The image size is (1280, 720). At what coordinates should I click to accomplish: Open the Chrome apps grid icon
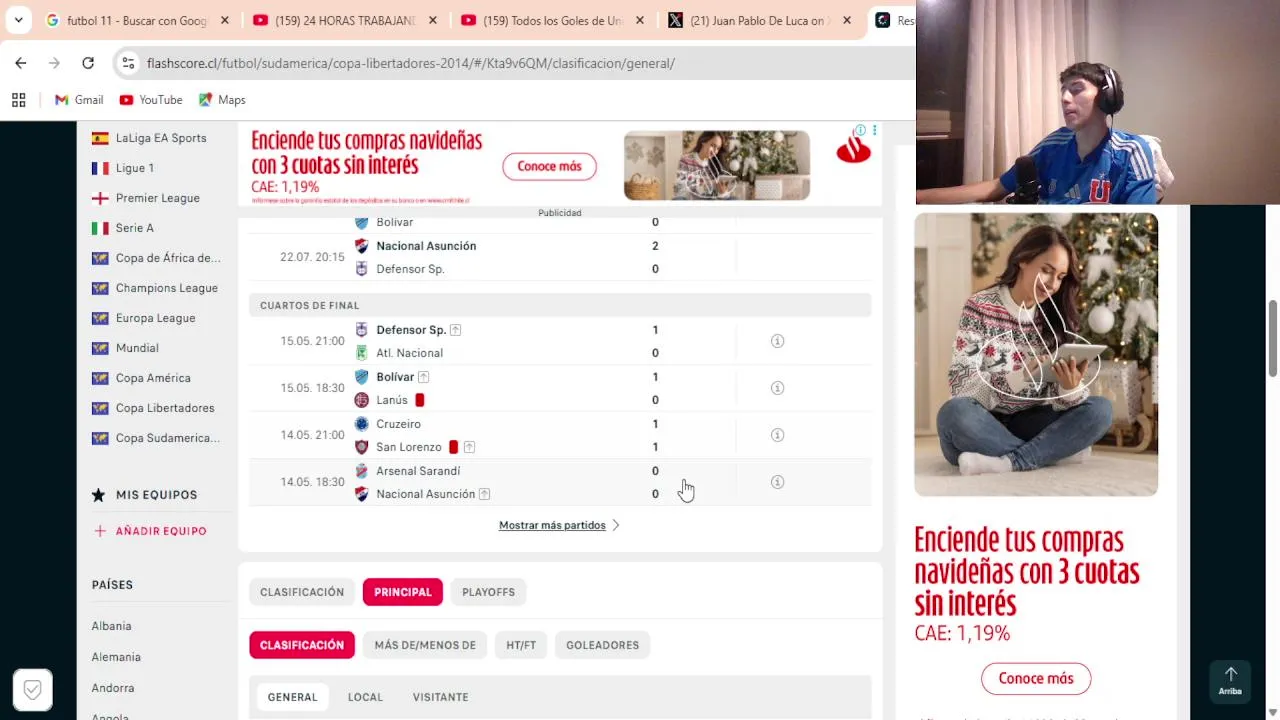pyautogui.click(x=18, y=100)
